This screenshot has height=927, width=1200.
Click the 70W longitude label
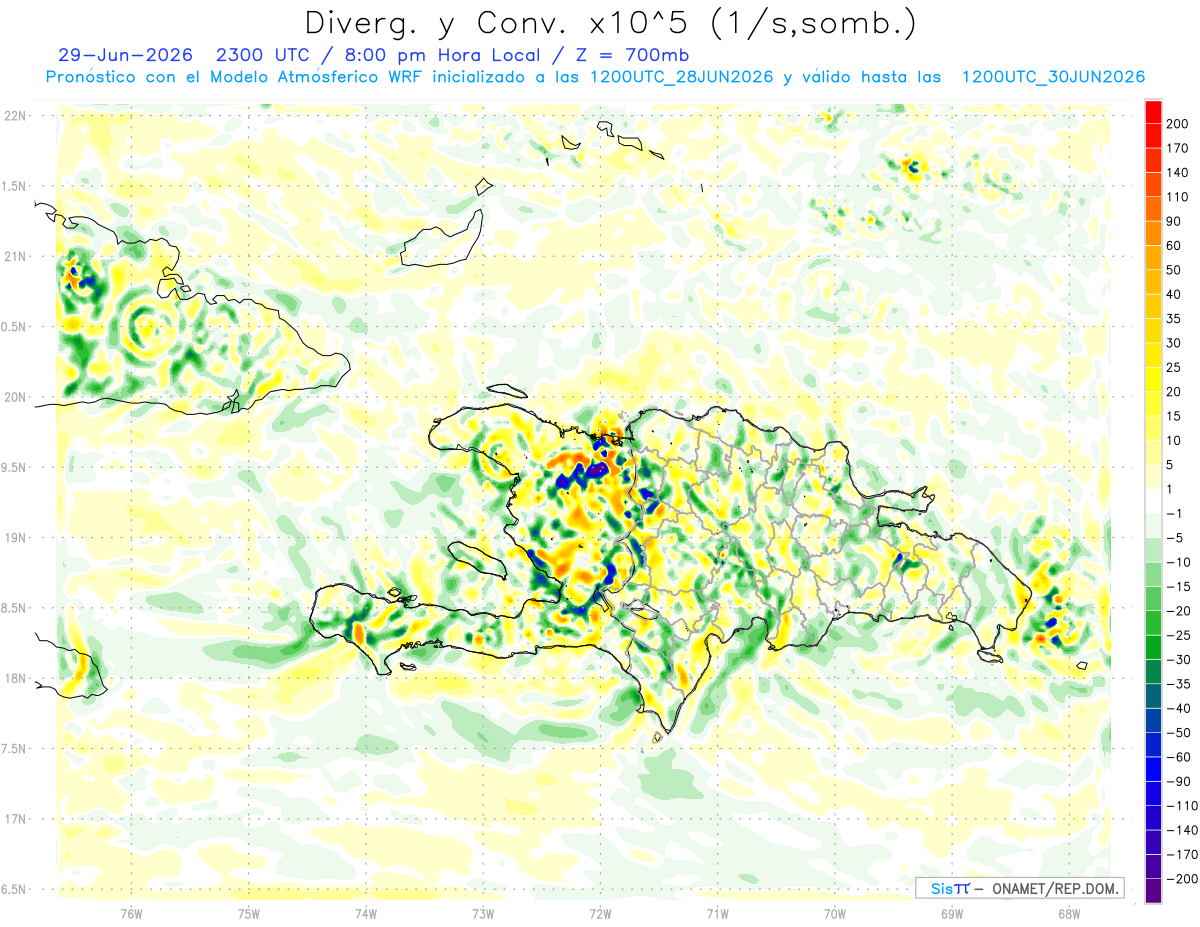[x=835, y=913]
